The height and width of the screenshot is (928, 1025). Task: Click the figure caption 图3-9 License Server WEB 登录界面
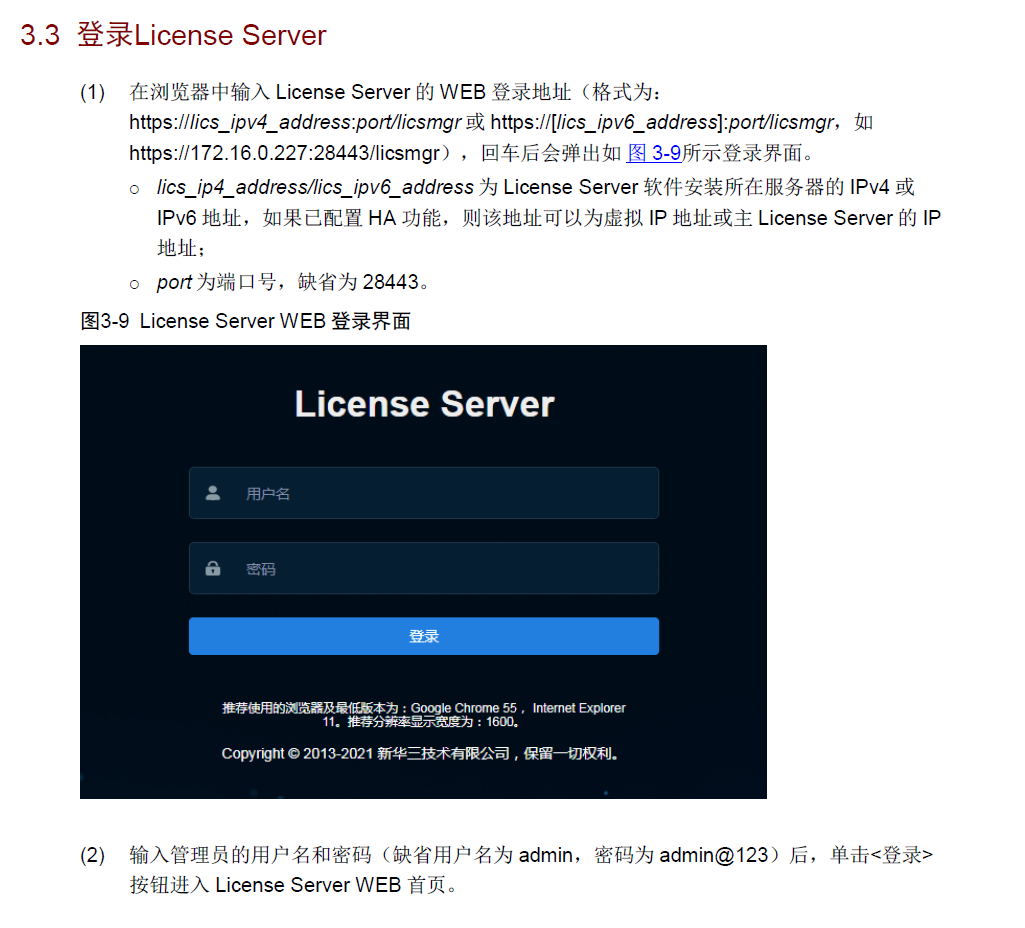point(245,321)
